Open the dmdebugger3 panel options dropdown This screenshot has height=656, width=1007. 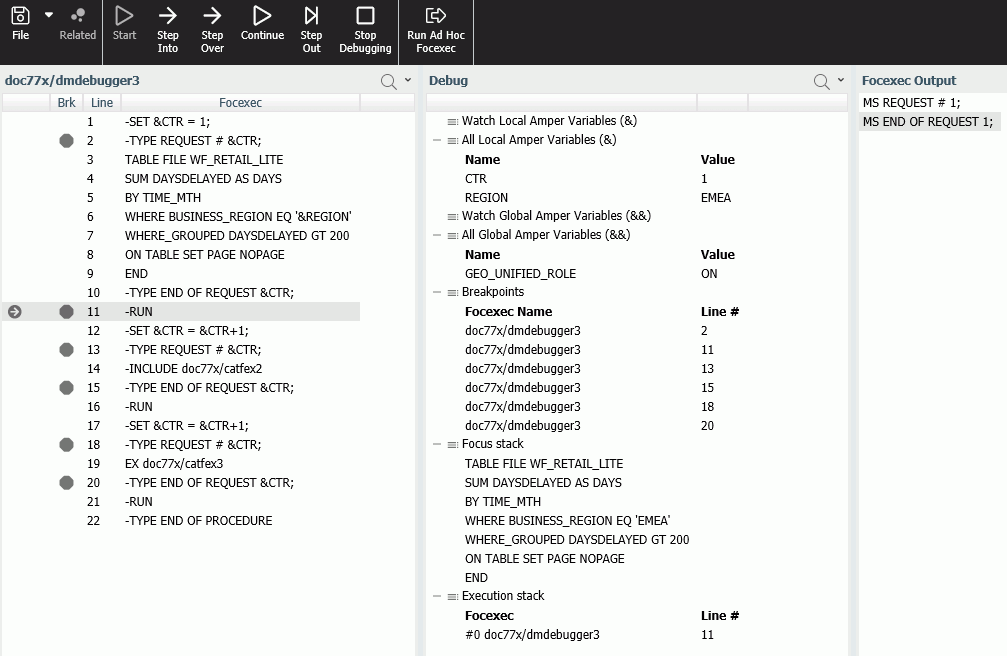pos(408,80)
